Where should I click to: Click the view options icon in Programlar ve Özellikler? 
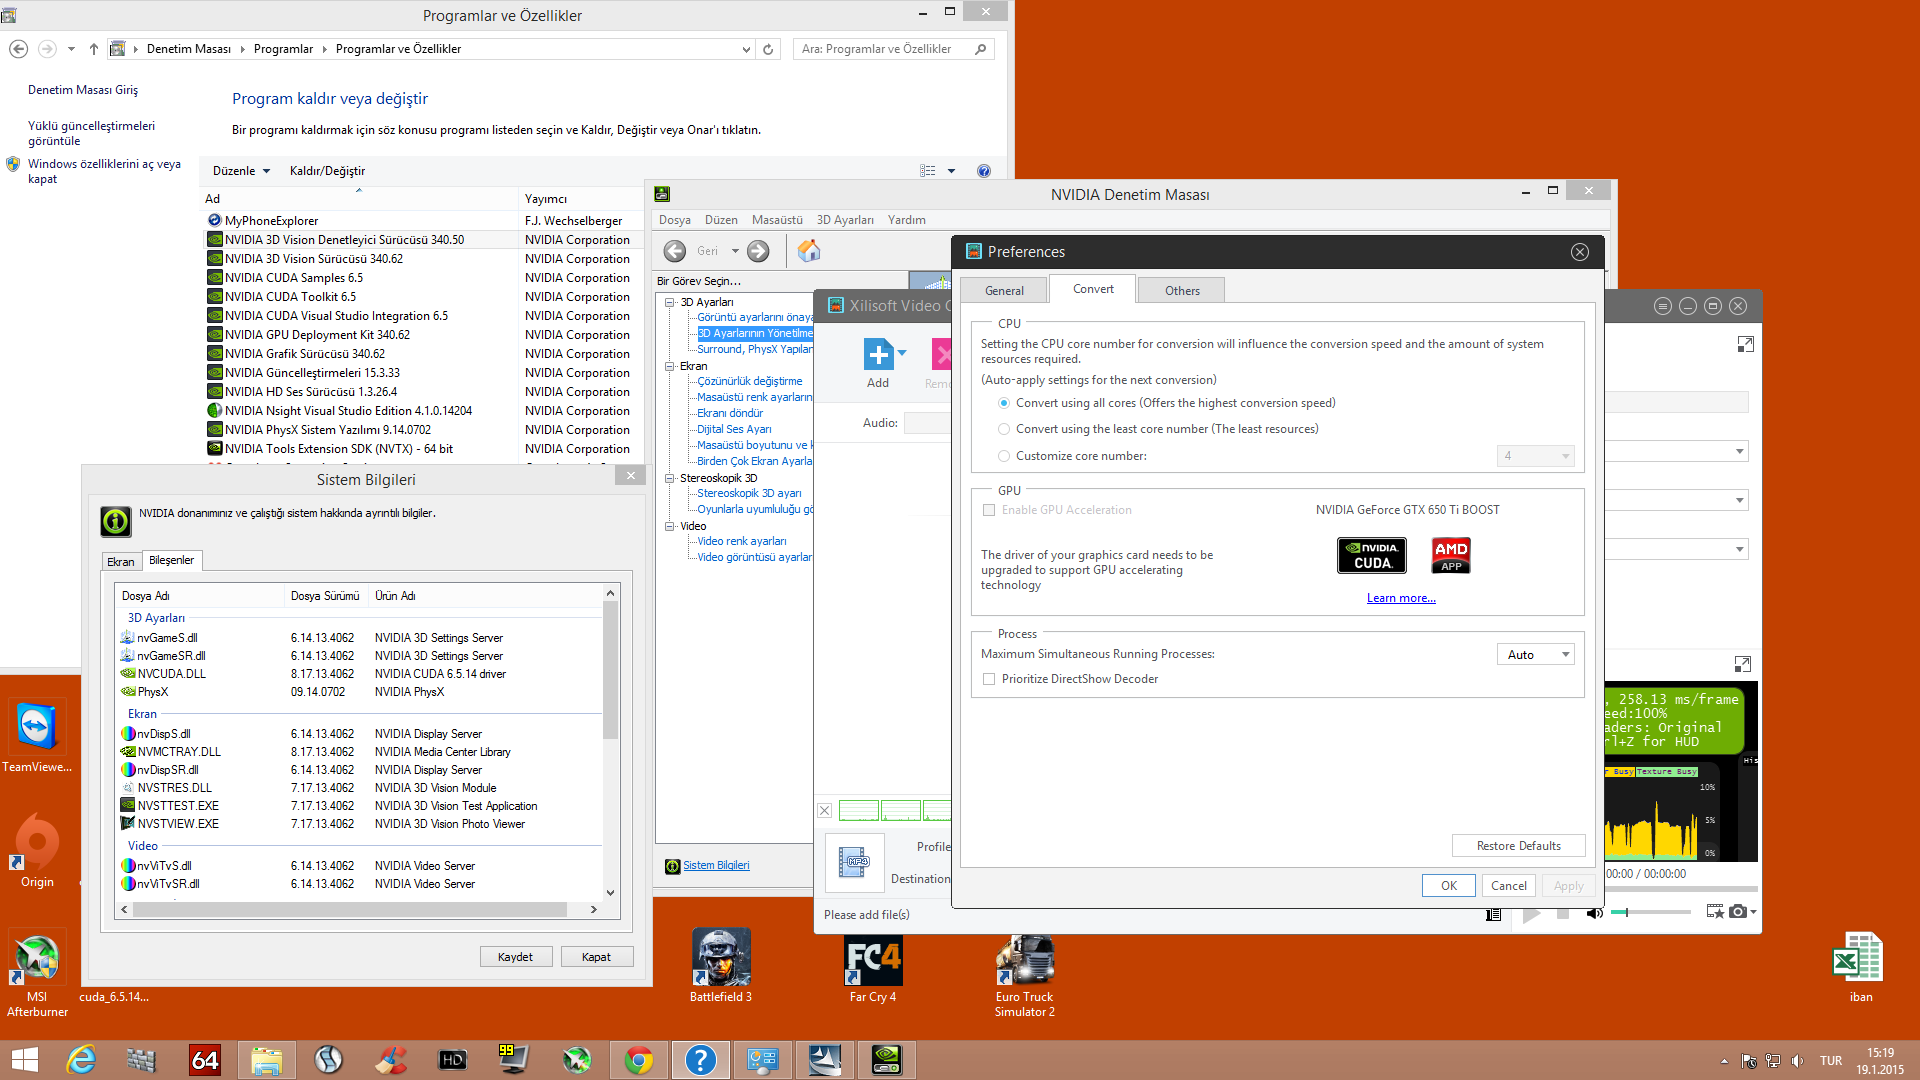pyautogui.click(x=928, y=171)
